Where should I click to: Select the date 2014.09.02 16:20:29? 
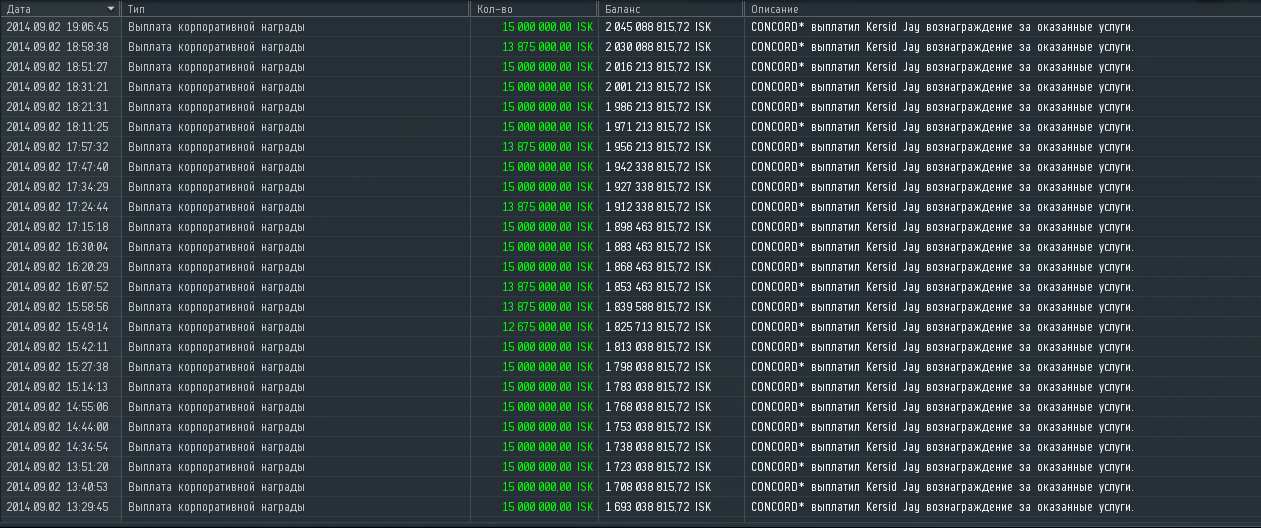tap(57, 267)
